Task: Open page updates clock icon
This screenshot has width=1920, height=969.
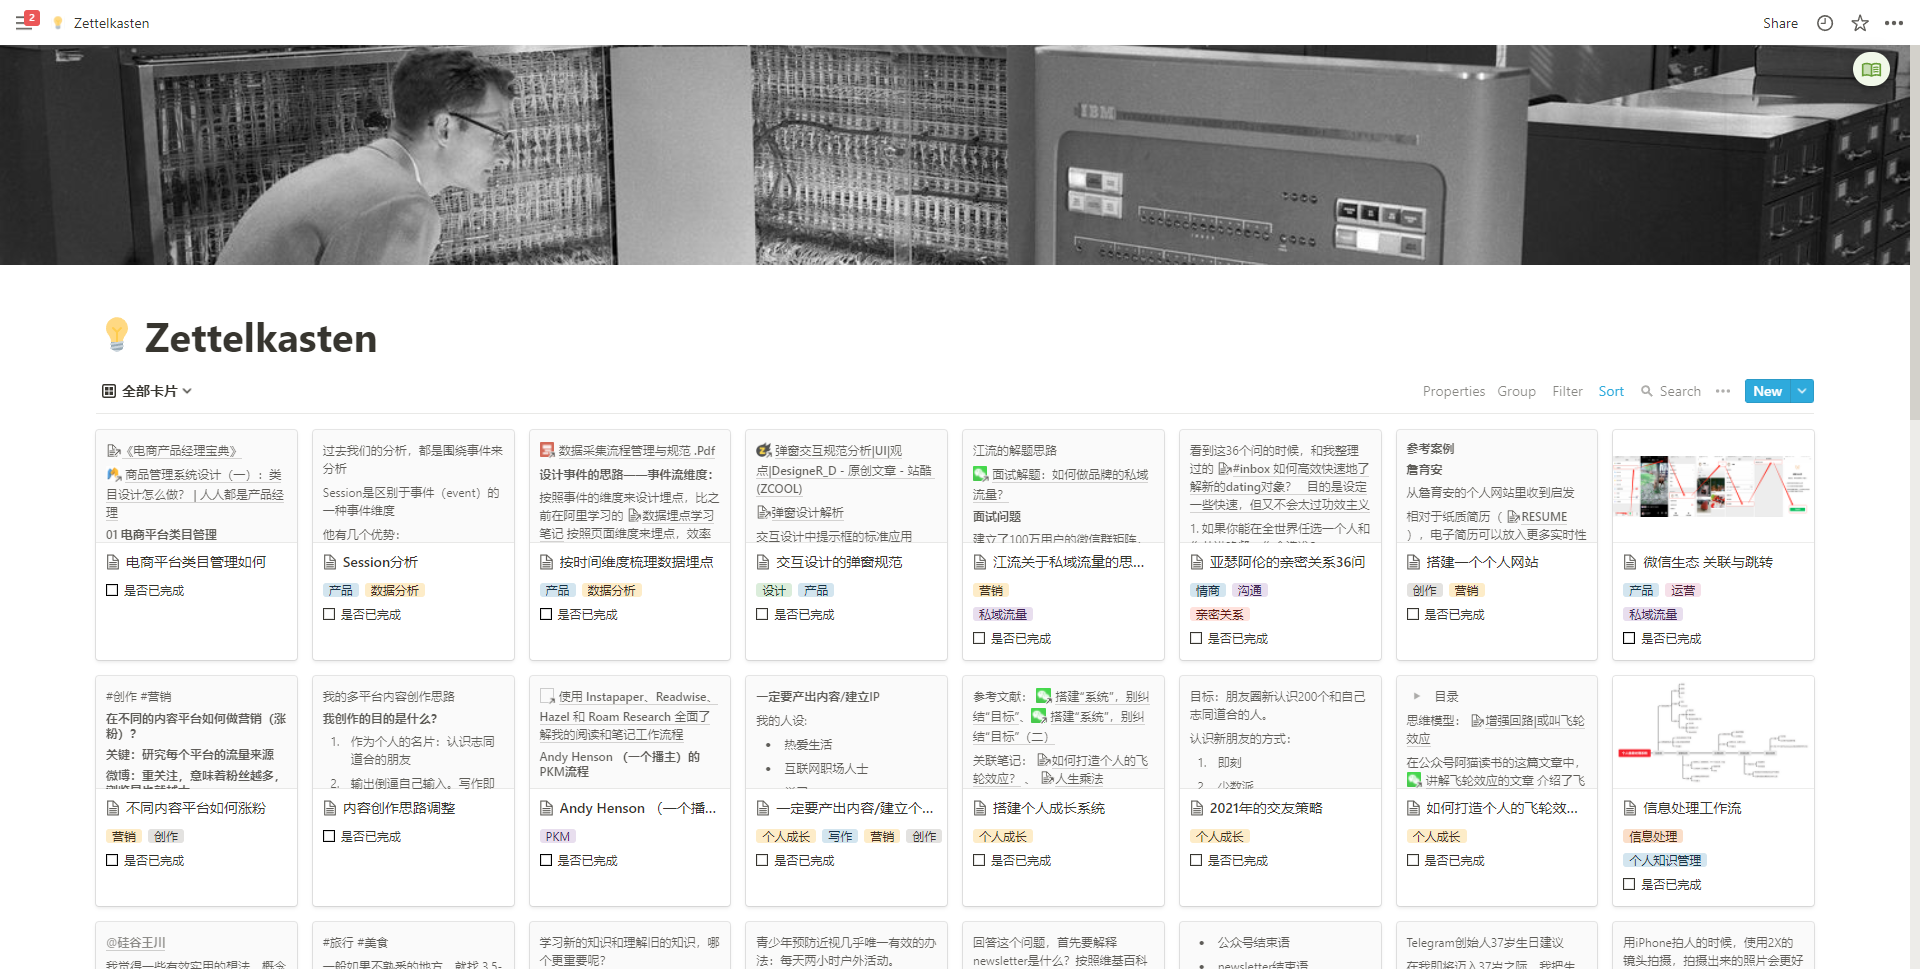Action: 1825,23
